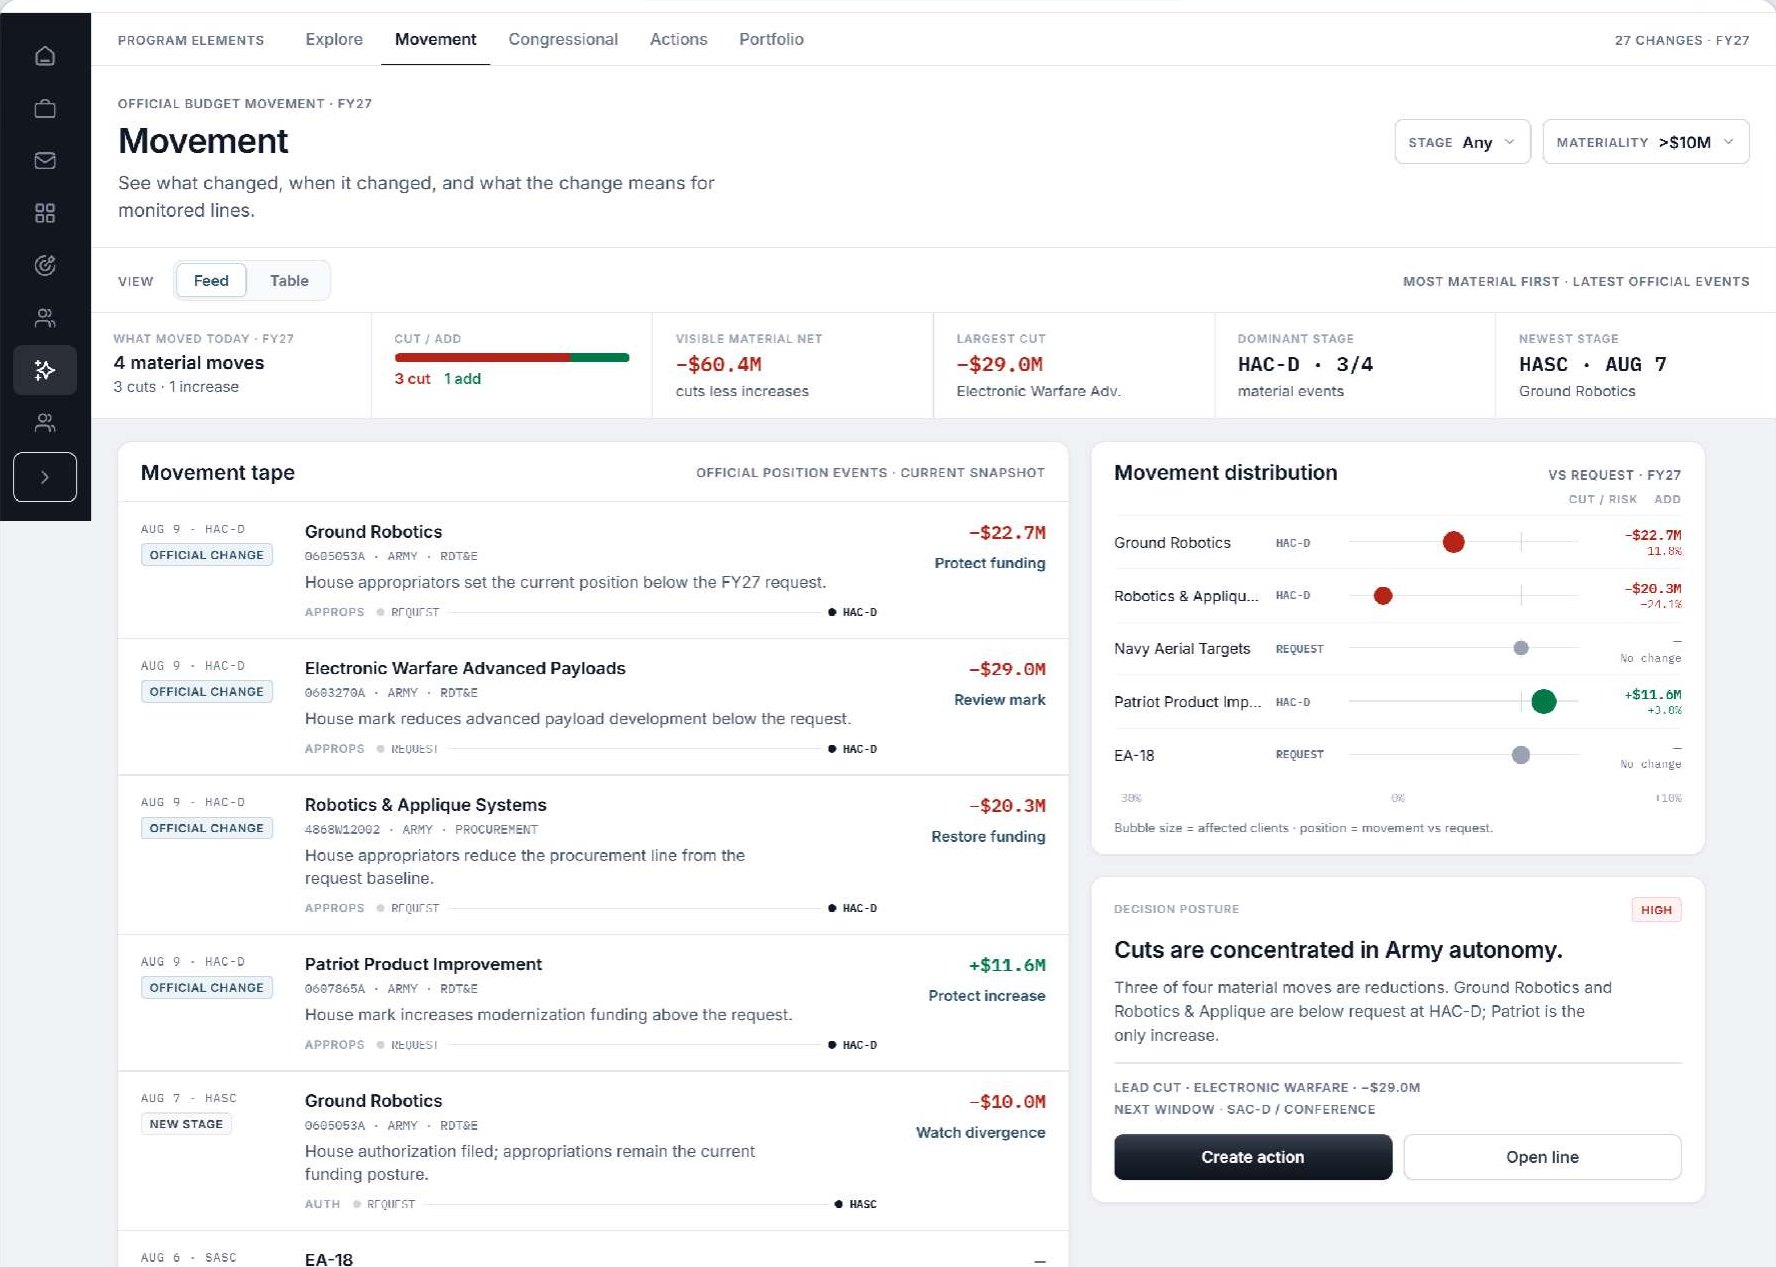1776x1267 pixels.
Task: Click the green Patriot Product bubble in distribution
Action: tap(1544, 702)
